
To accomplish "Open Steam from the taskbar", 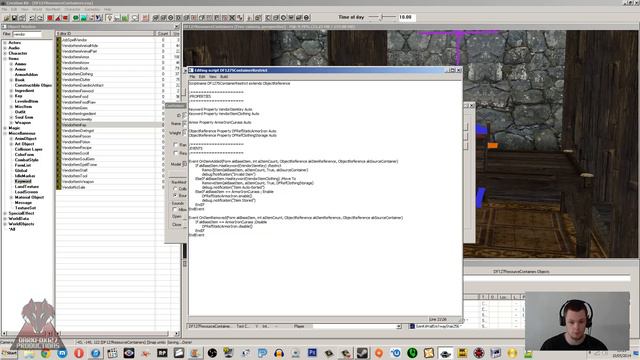I will (362, 353).
